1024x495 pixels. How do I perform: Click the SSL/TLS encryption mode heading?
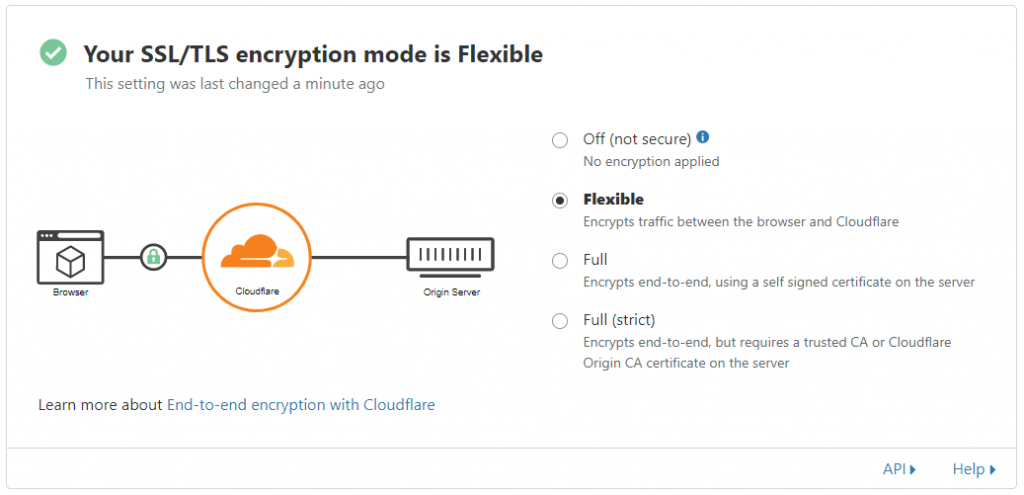pyautogui.click(x=313, y=54)
